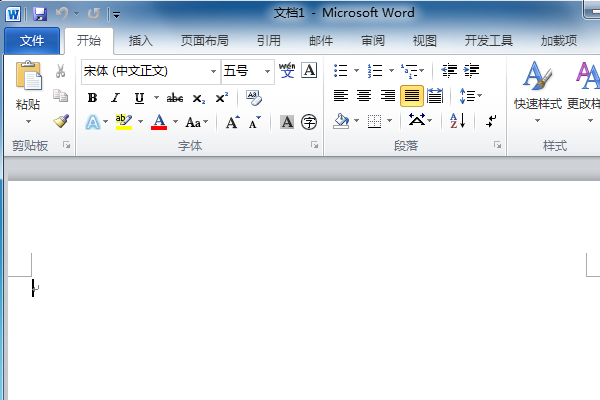The height and width of the screenshot is (400, 600).
Task: Open underline style dropdown arrow
Action: pyautogui.click(x=156, y=98)
